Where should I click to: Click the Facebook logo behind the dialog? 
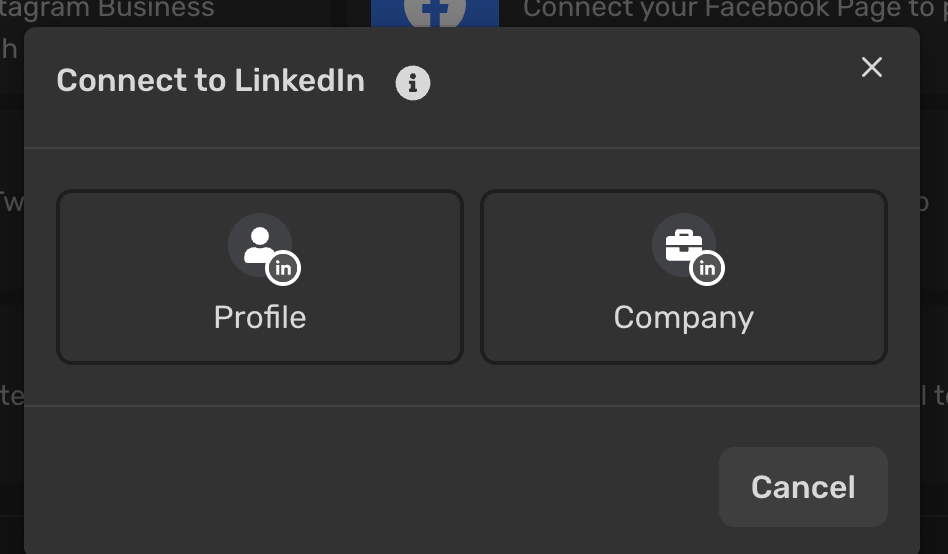(435, 13)
